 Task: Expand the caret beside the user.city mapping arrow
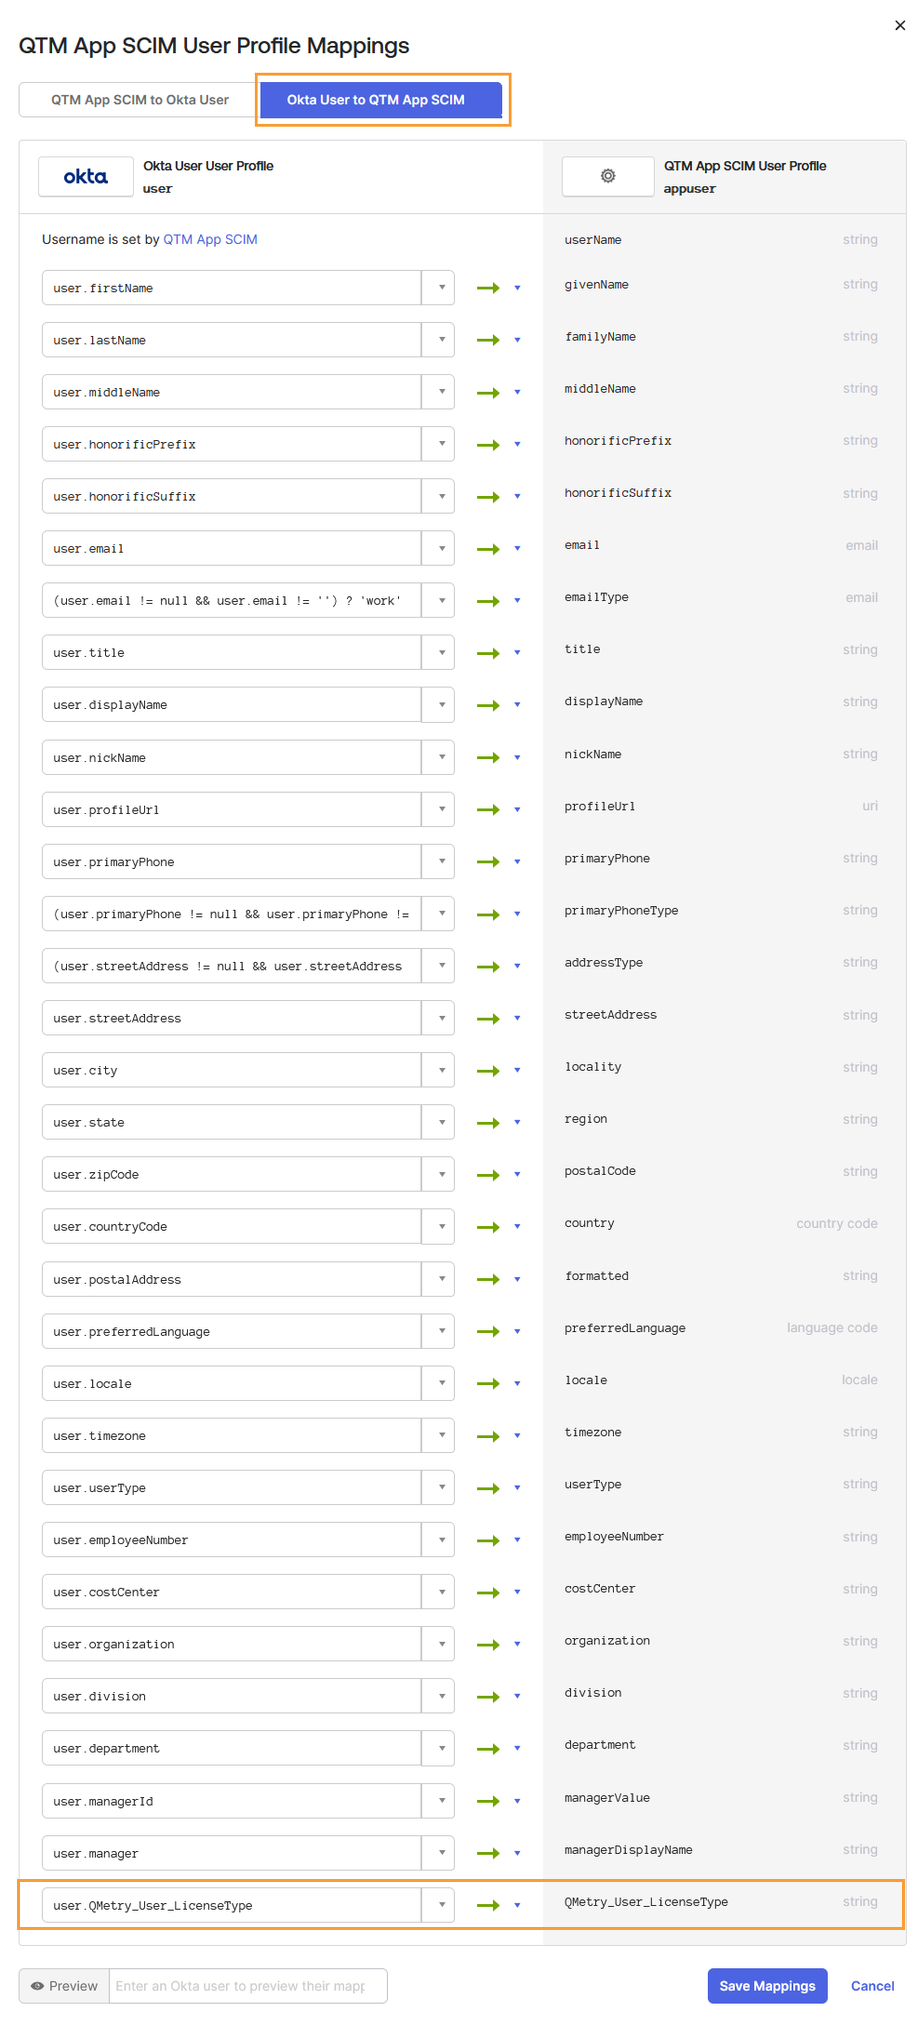517,1070
